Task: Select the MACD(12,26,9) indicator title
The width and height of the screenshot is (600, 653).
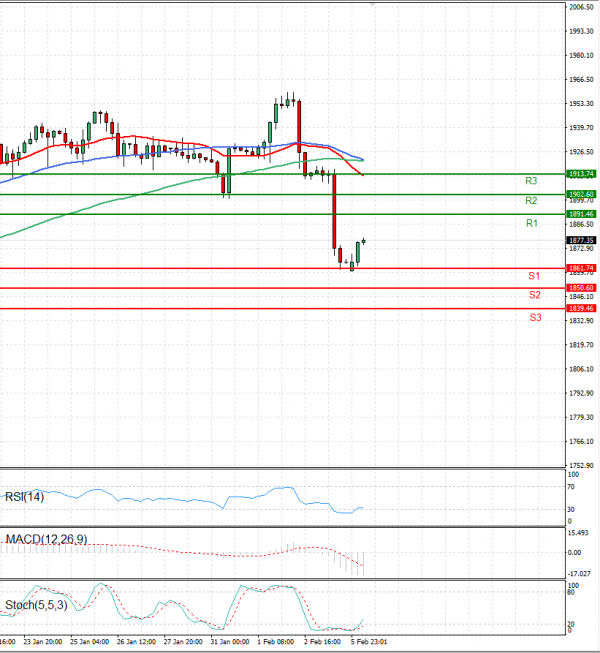Action: pyautogui.click(x=46, y=539)
